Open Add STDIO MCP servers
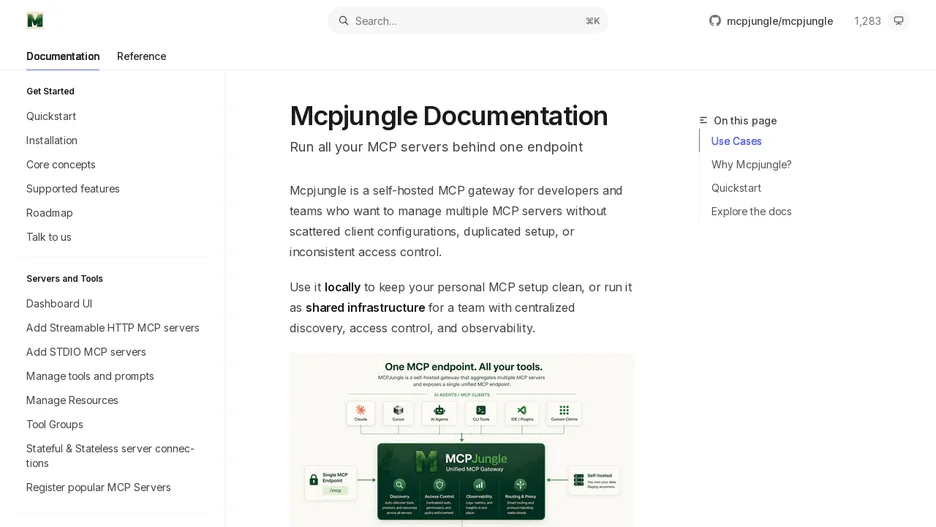Viewport: 936px width, 527px height. click(x=86, y=352)
